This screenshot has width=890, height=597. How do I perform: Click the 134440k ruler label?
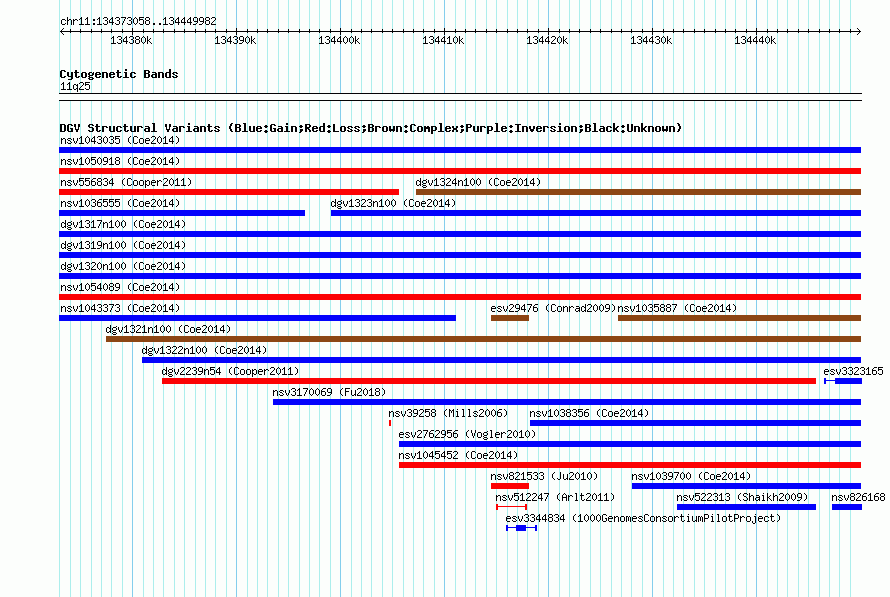pyautogui.click(x=755, y=40)
